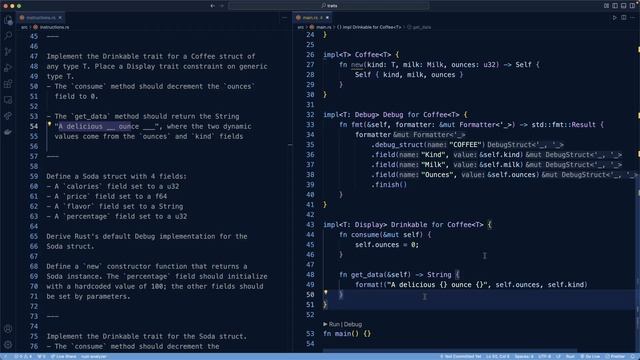Click the src breadcrumb above the main.rs editor
The height and width of the screenshot is (360, 640).
300,27
